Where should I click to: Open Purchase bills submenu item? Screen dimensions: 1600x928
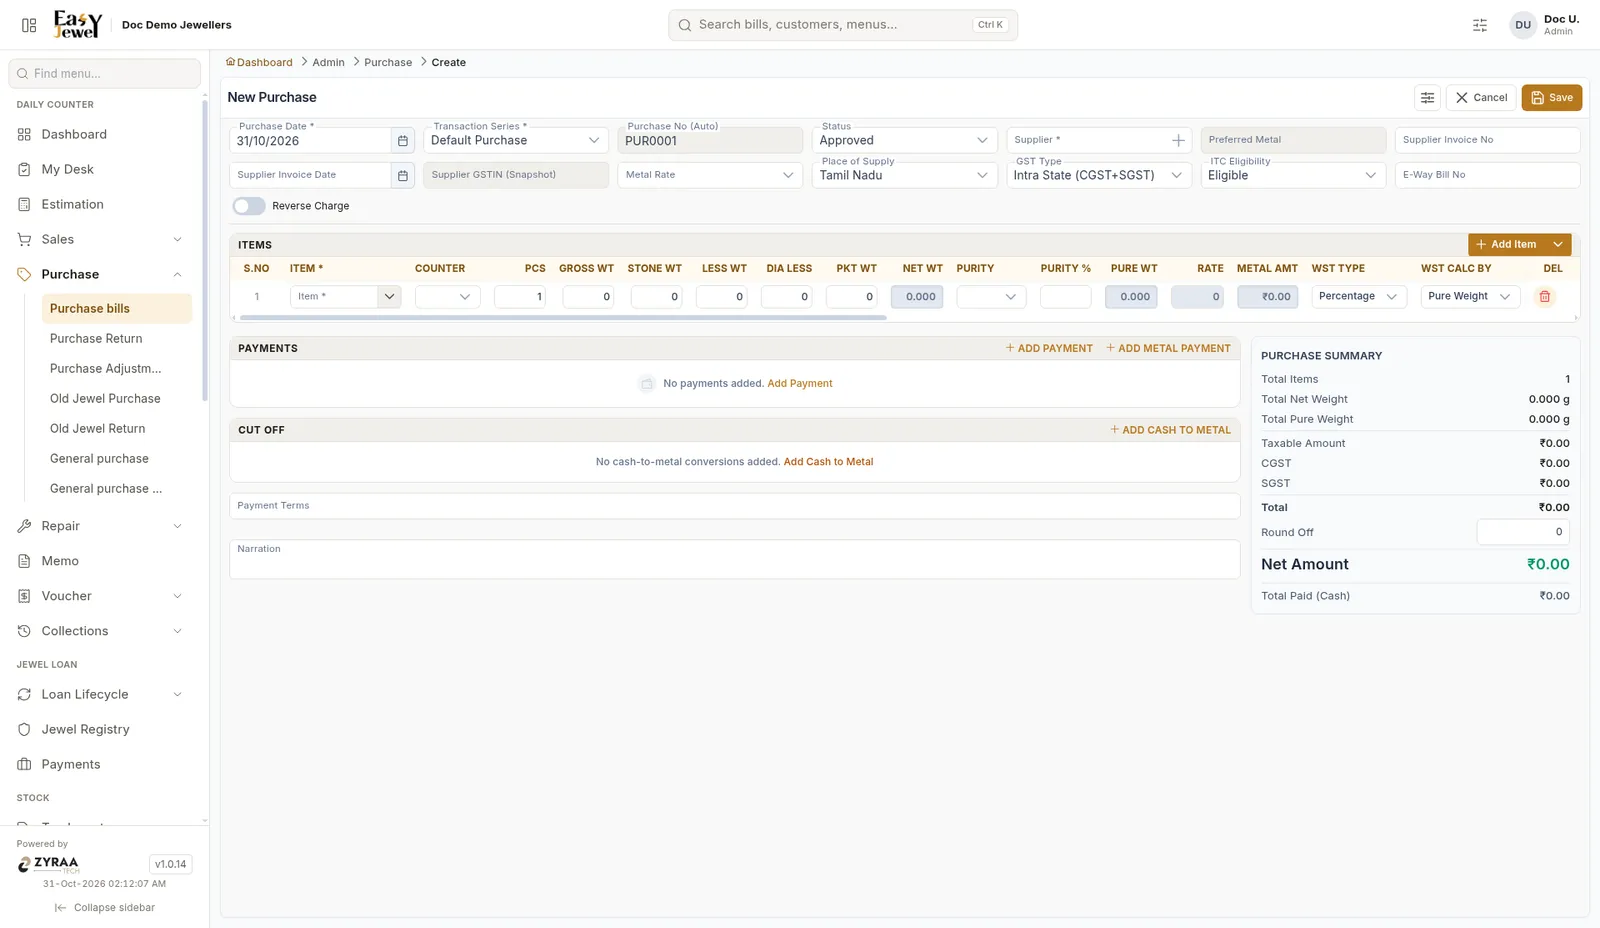[117, 309]
